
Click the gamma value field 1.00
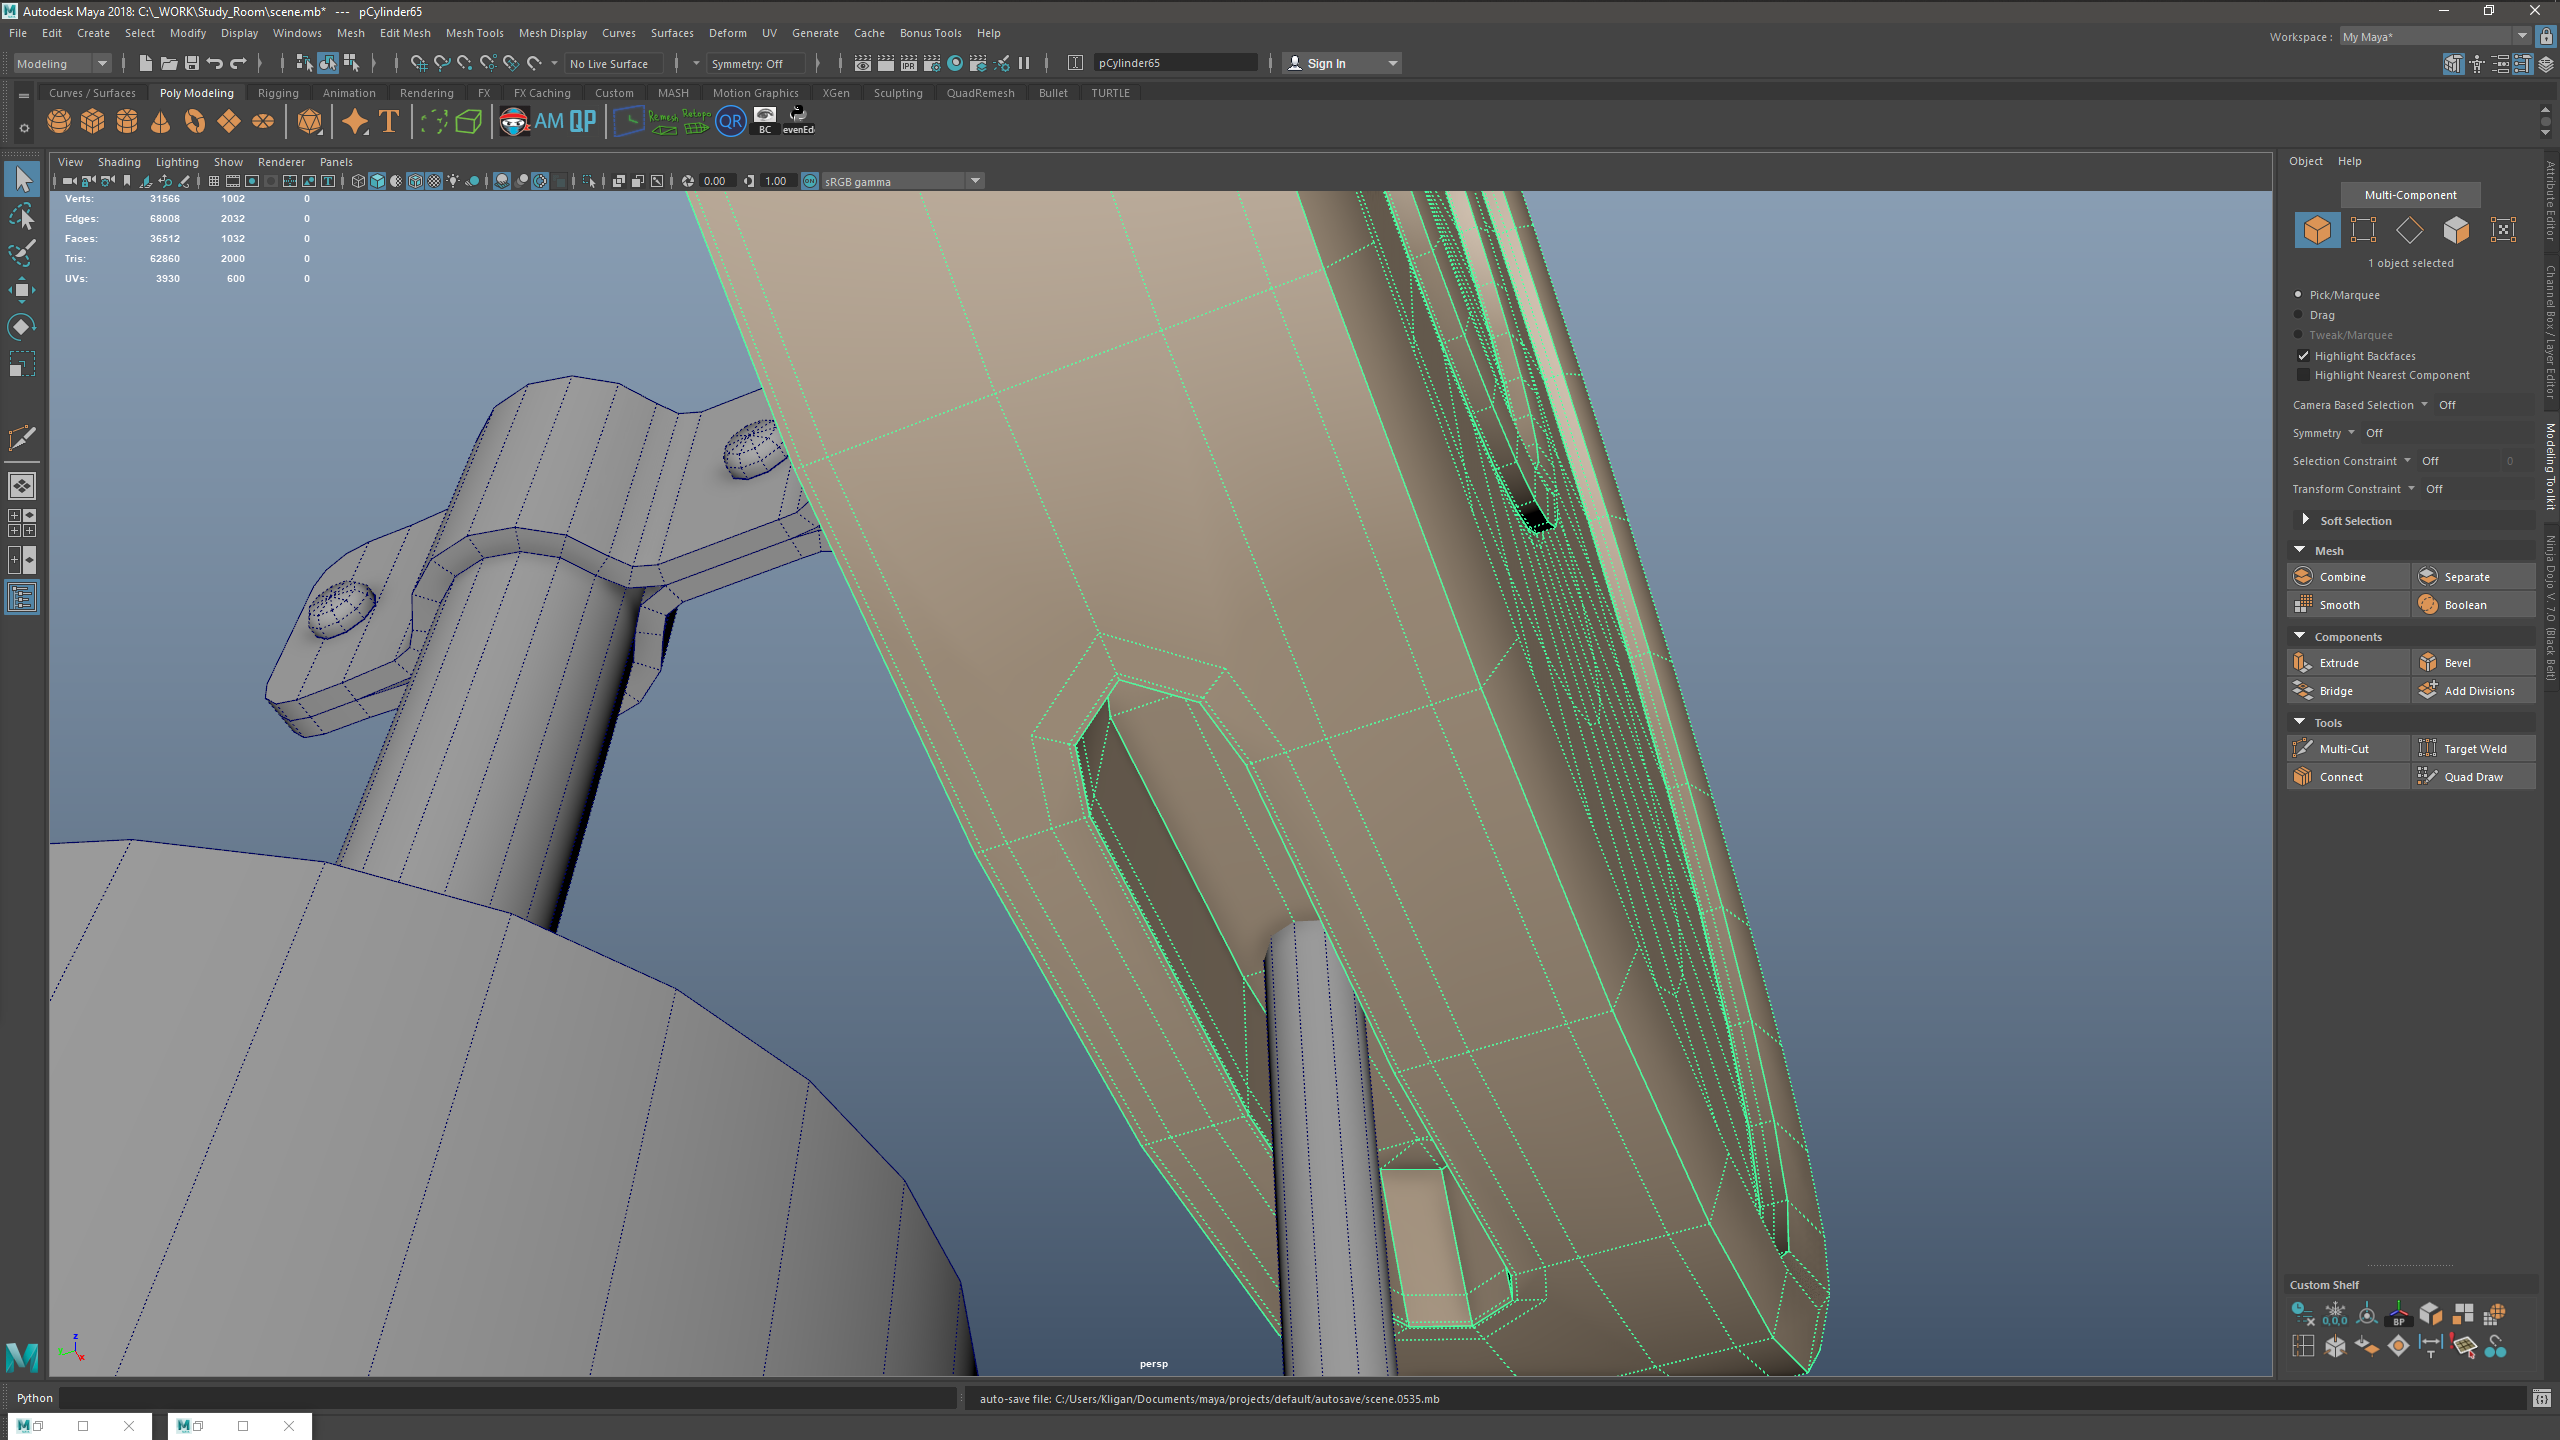(777, 181)
